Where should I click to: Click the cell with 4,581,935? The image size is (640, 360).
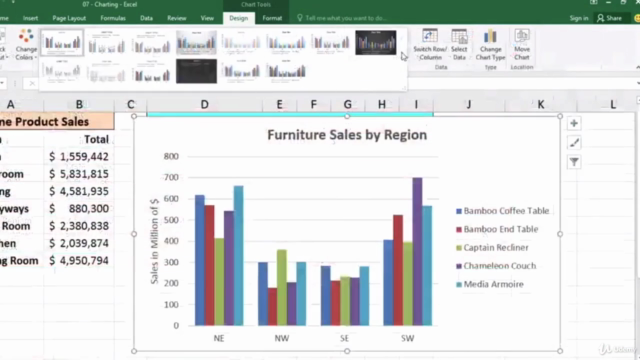pyautogui.click(x=79, y=191)
